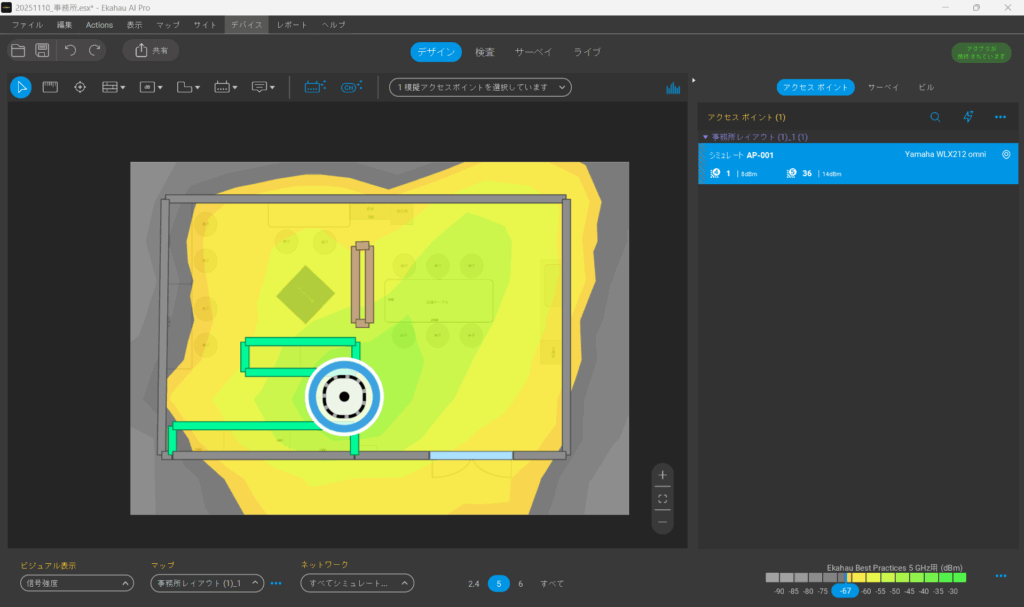Open the すべてシミュレート network dropdown
Screen dimensions: 1024x607
tap(357, 583)
